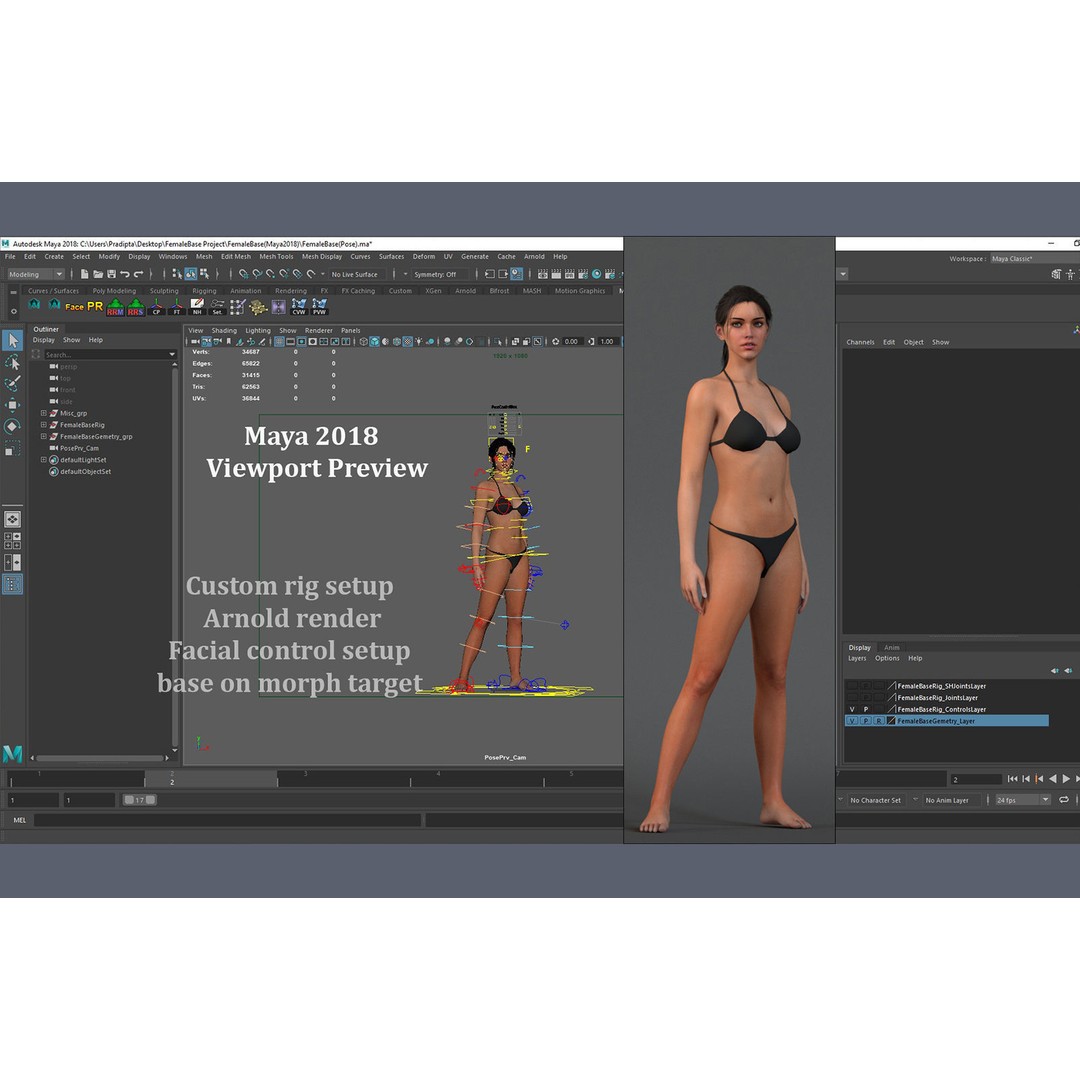The image size is (1080, 1080).
Task: Choose the Paint Selection tool
Action: (x=13, y=384)
